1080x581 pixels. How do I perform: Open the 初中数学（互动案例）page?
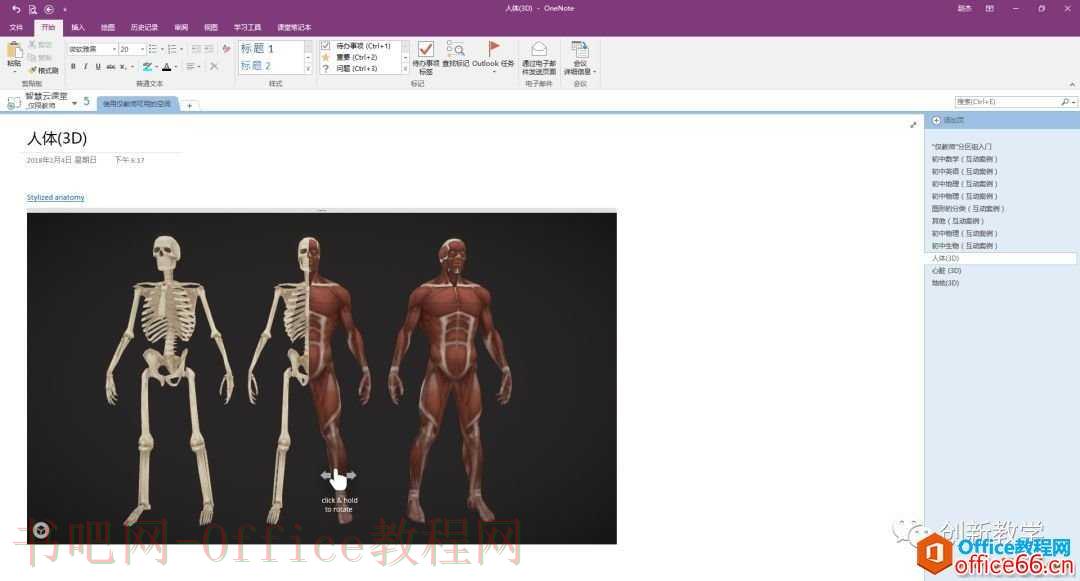click(x=964, y=159)
